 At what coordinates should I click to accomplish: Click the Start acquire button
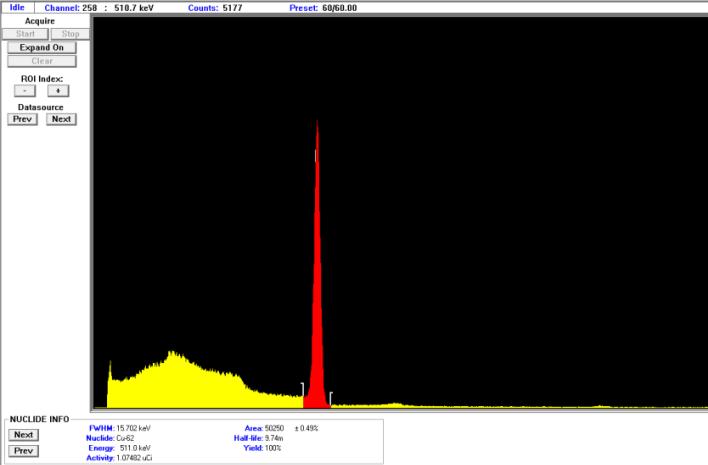(25, 34)
